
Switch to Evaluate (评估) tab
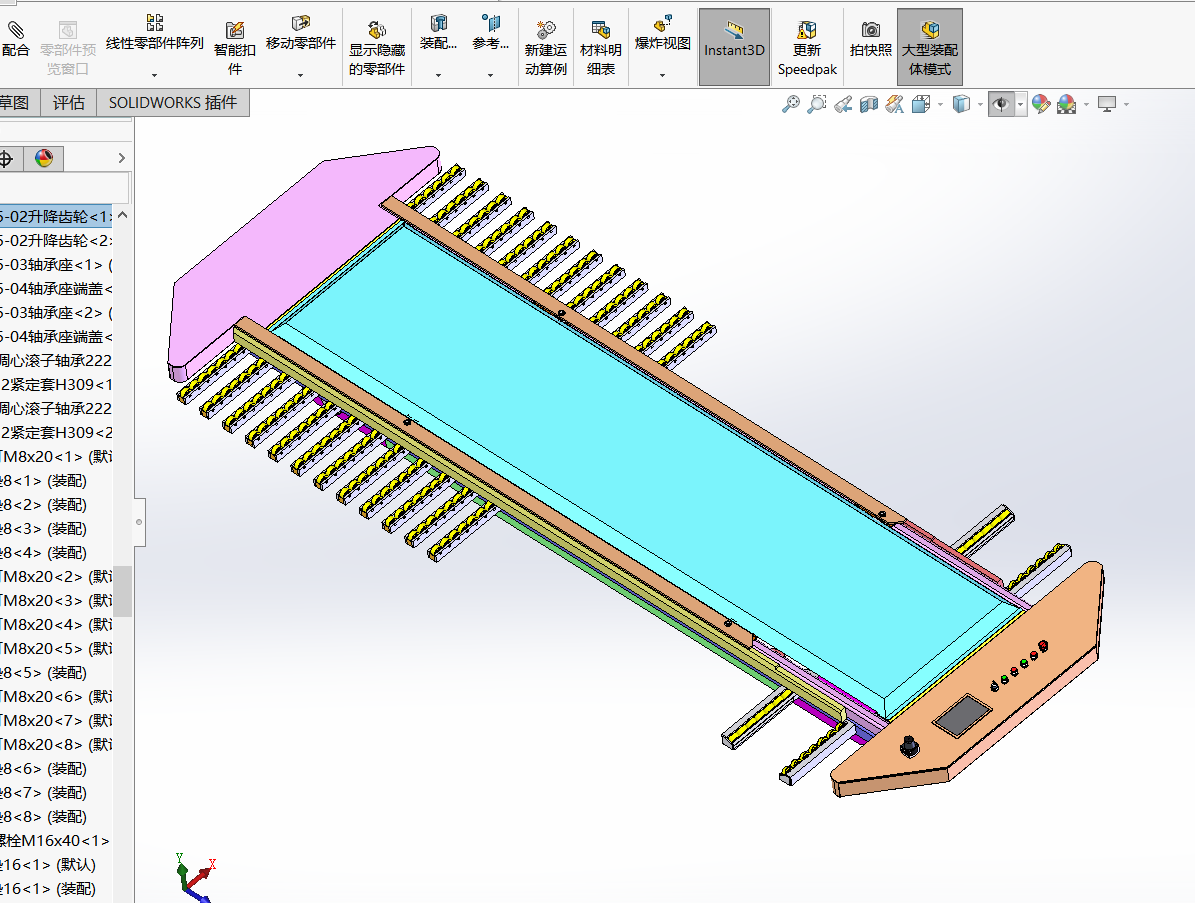(x=69, y=103)
